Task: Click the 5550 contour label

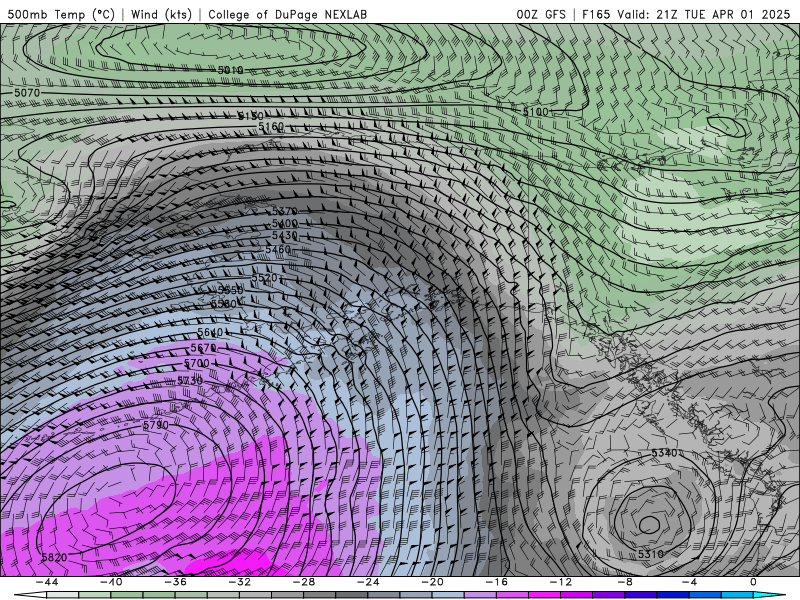Action: pyautogui.click(x=231, y=290)
